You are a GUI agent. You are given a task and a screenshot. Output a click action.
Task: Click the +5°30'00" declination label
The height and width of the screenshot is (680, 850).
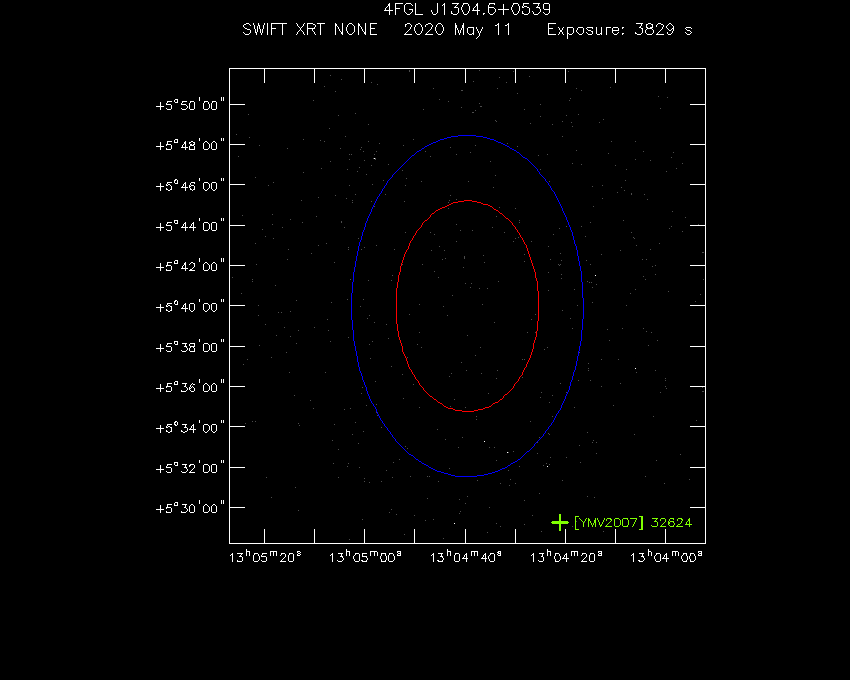tap(190, 508)
